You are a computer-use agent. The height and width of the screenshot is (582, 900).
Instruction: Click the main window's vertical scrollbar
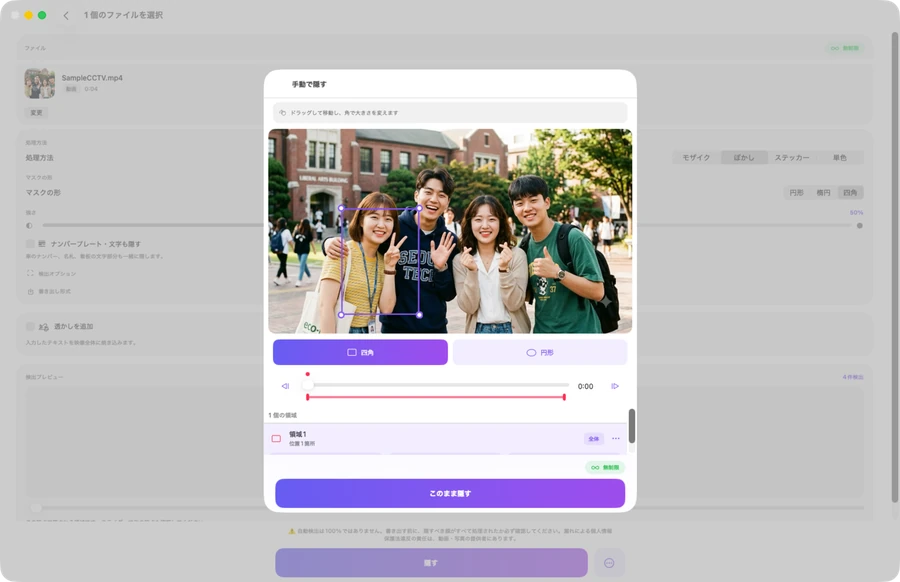pos(896,267)
